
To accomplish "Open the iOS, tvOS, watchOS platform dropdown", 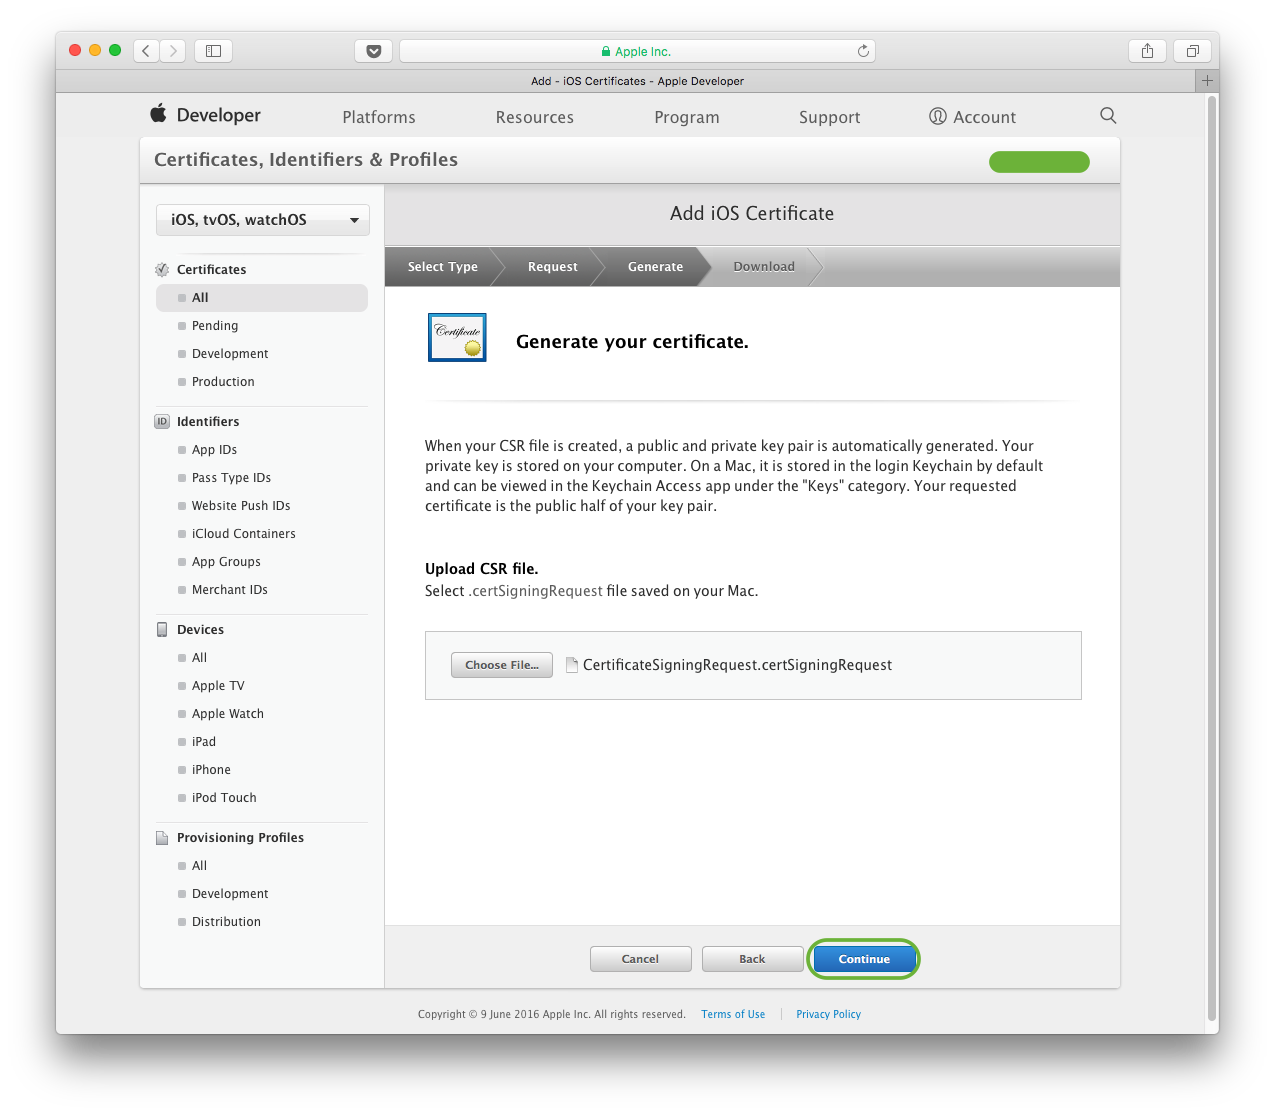I will coord(263,220).
